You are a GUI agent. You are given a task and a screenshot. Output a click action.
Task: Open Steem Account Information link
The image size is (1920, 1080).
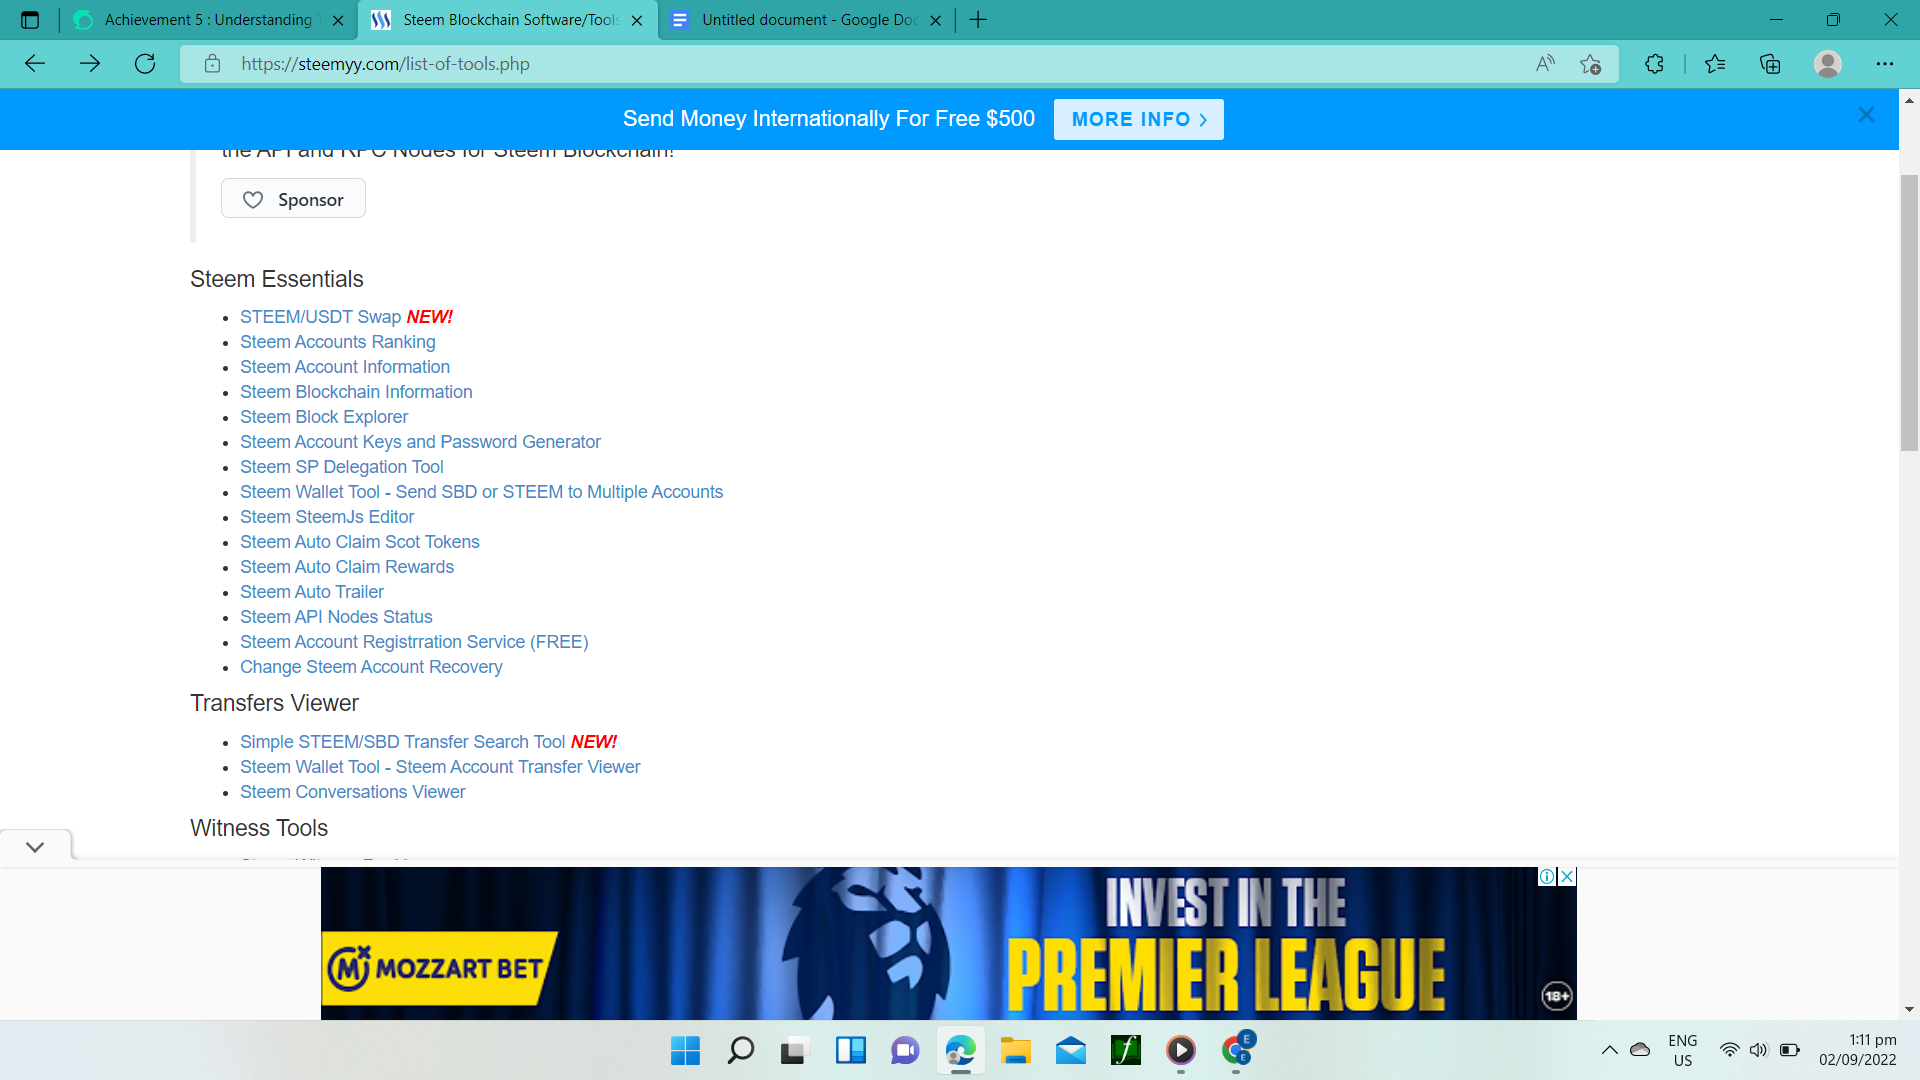(x=344, y=367)
